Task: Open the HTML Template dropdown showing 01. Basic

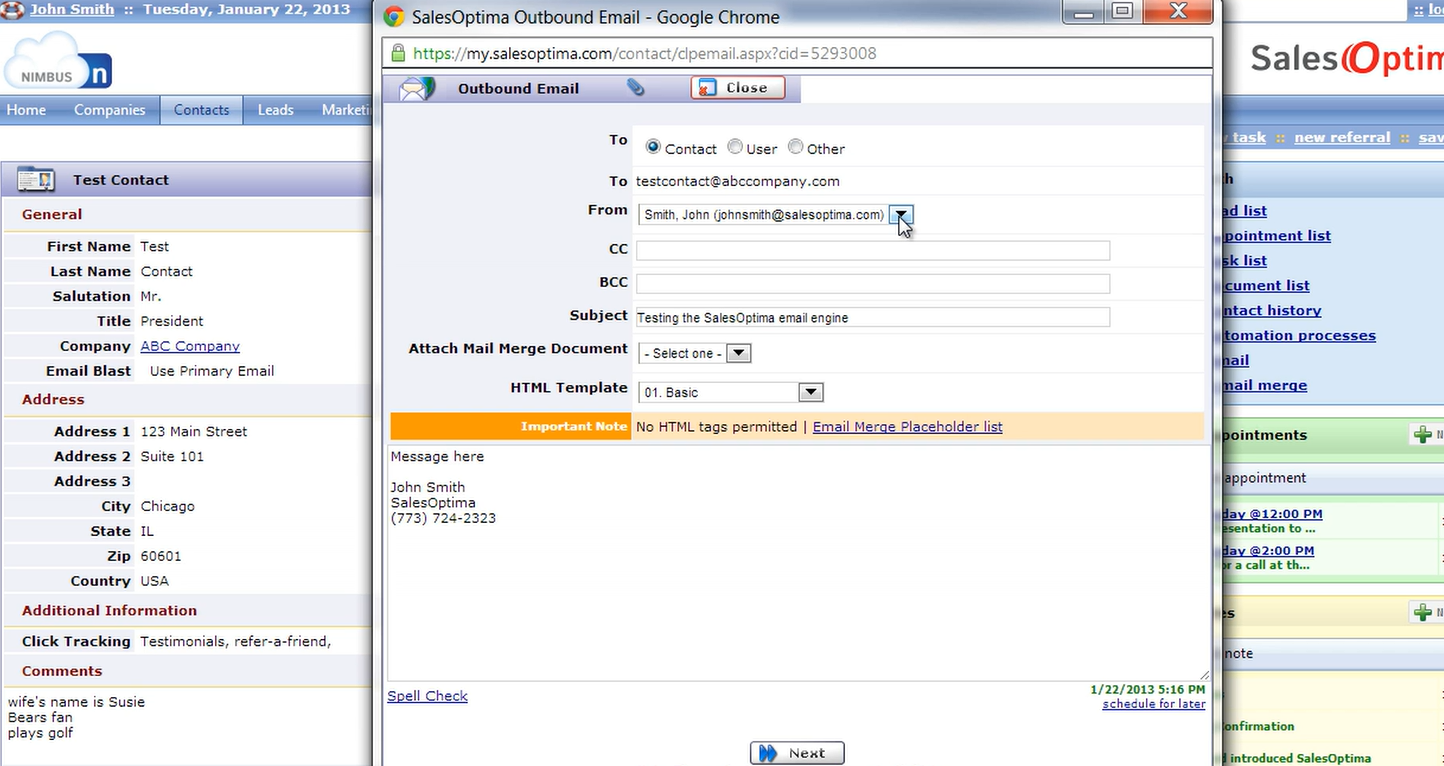Action: tap(810, 391)
